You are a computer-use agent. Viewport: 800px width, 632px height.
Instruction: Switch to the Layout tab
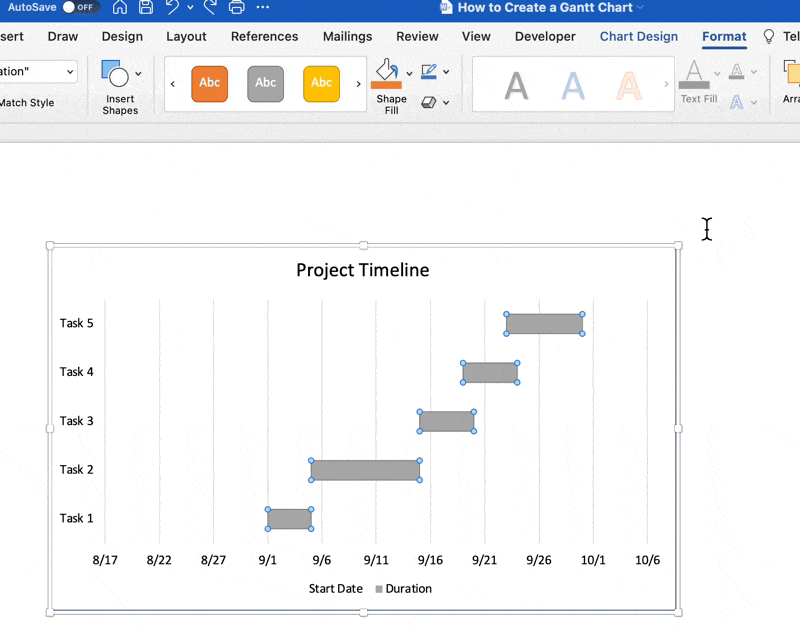(x=186, y=36)
